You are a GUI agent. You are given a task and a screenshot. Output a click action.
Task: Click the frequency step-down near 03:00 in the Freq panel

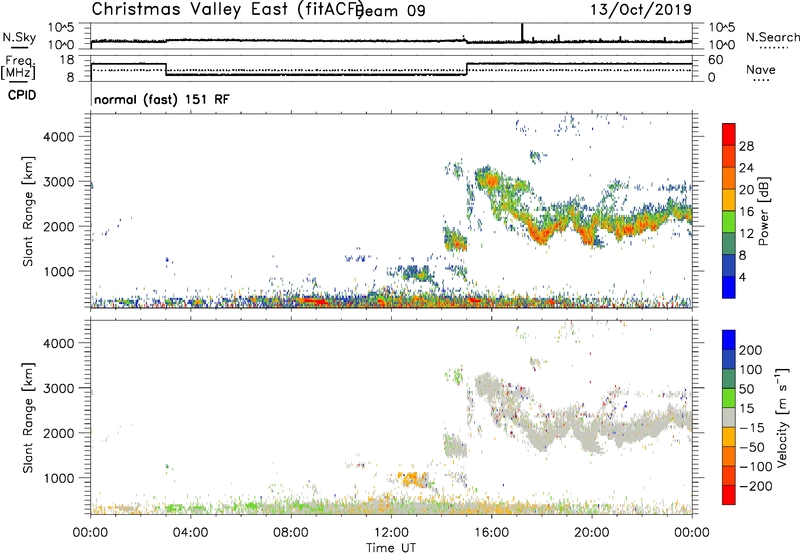166,69
